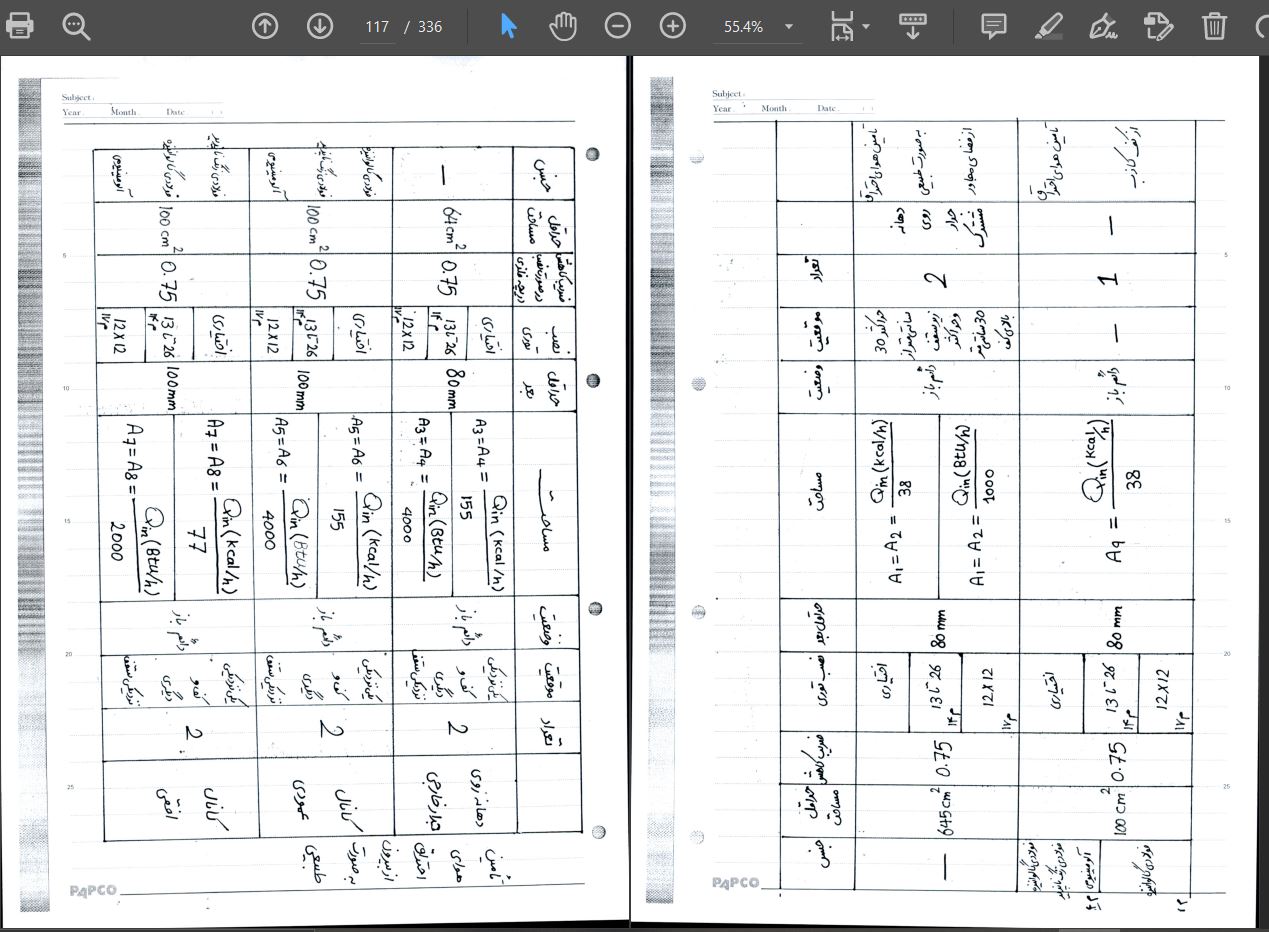Zoom in using the plus button
The image size is (1269, 932).
673,26
